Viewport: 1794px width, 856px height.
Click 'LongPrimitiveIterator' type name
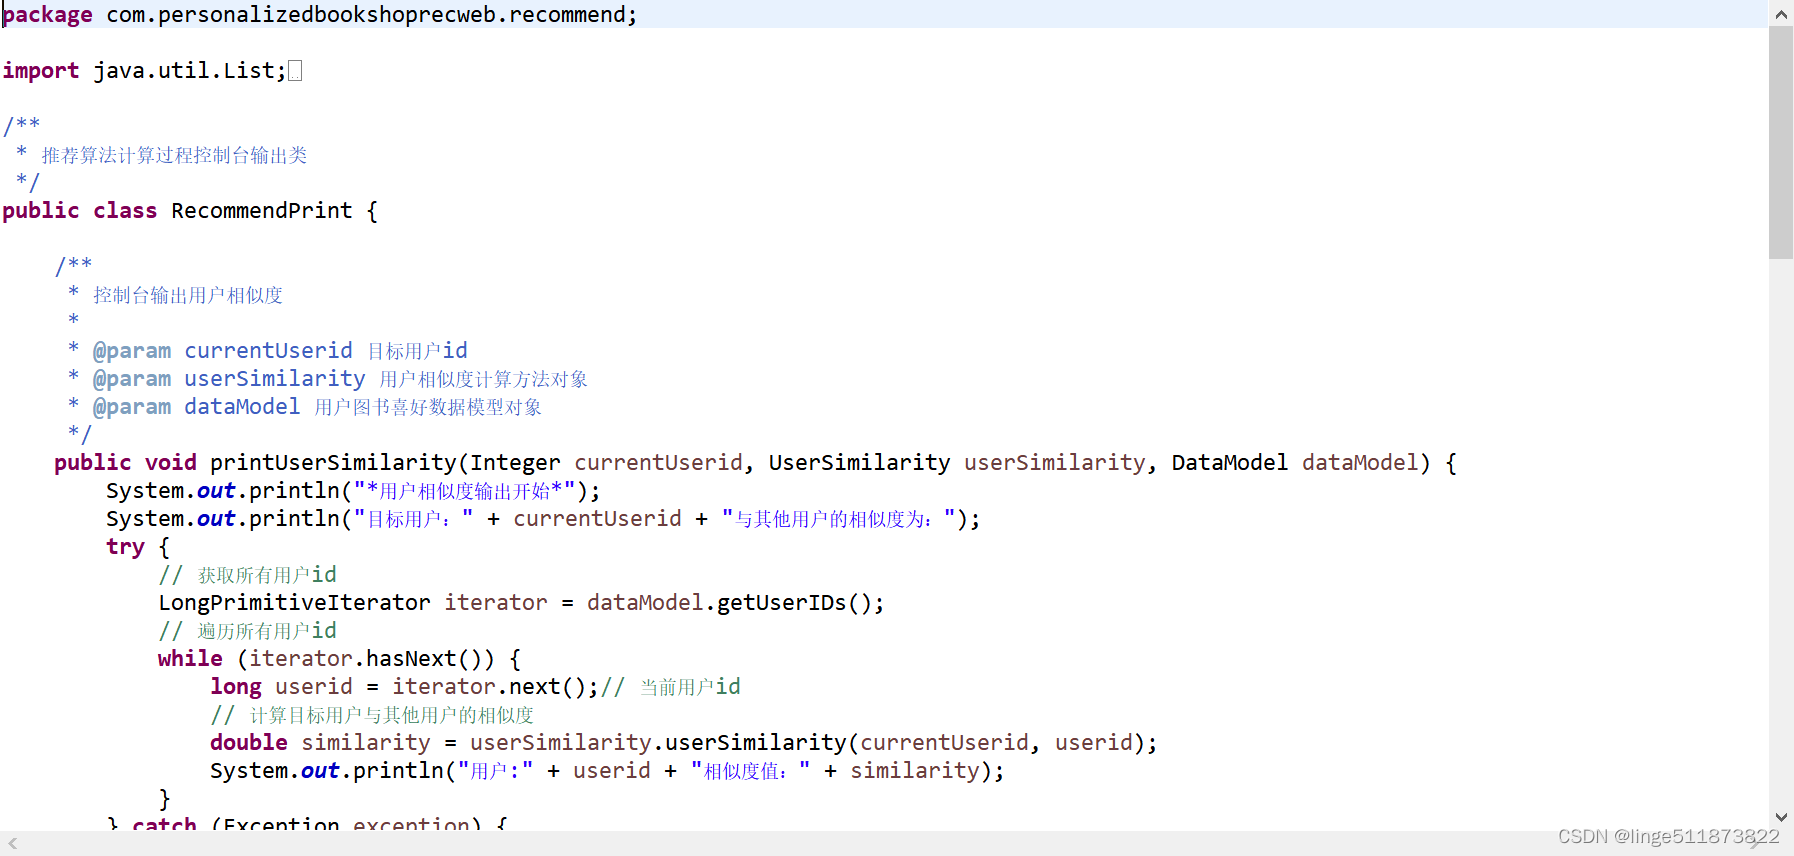point(294,603)
